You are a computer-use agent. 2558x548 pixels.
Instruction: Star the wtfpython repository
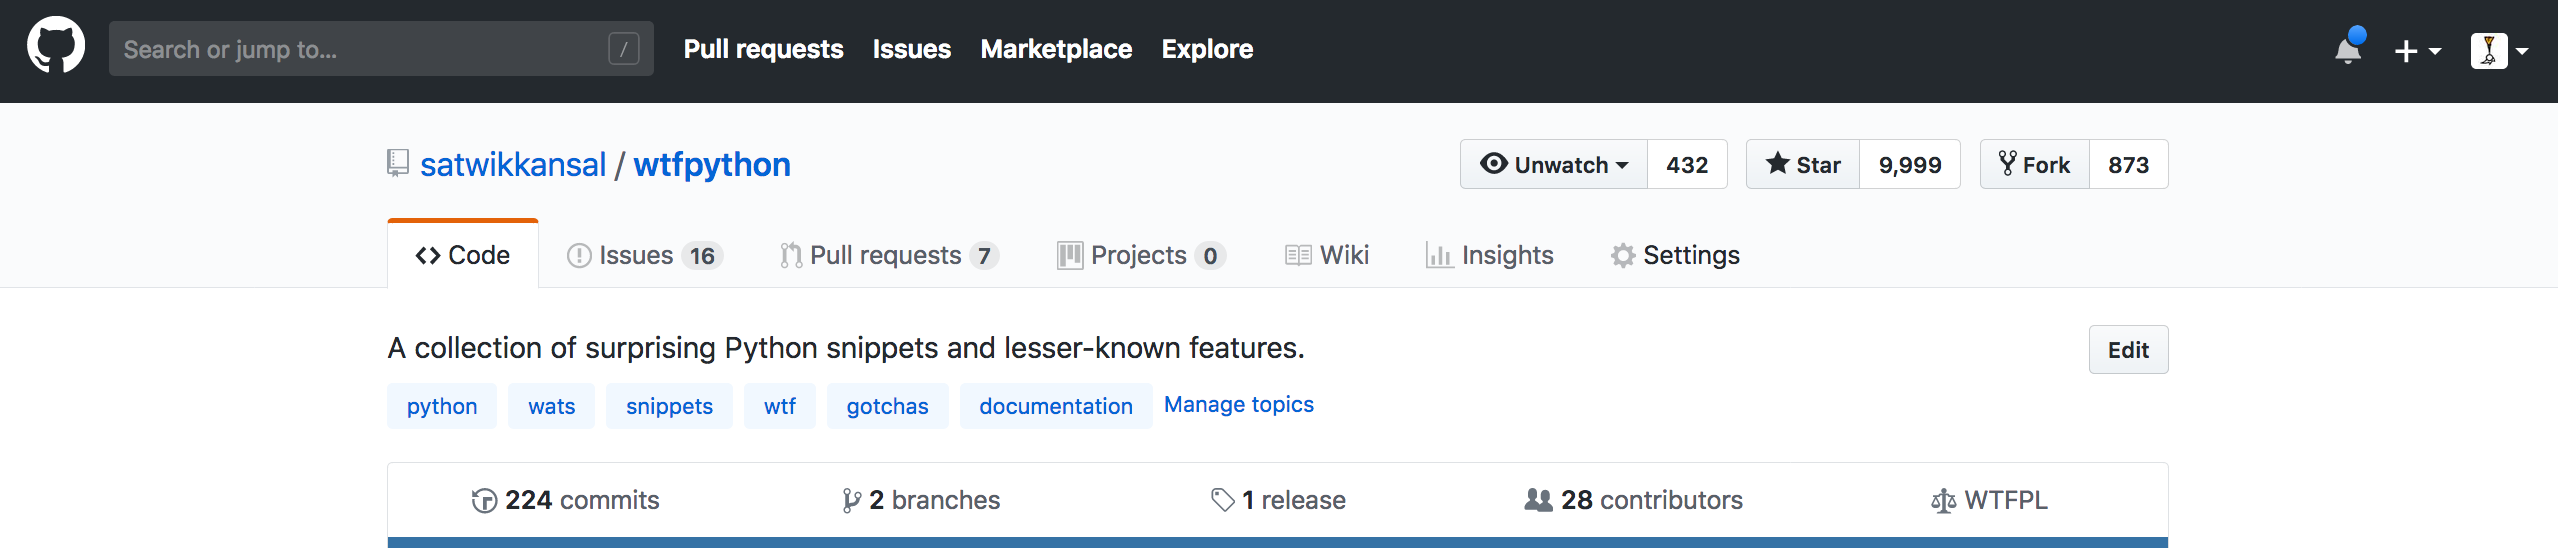click(1803, 164)
